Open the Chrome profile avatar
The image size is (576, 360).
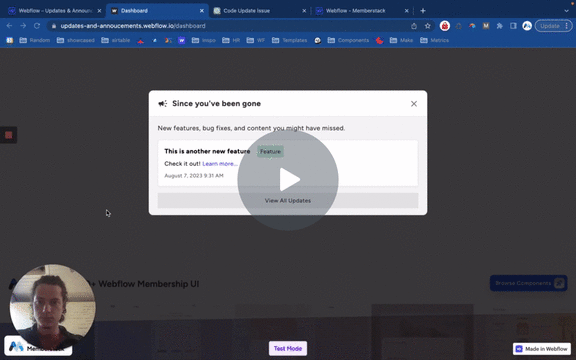(x=527, y=26)
